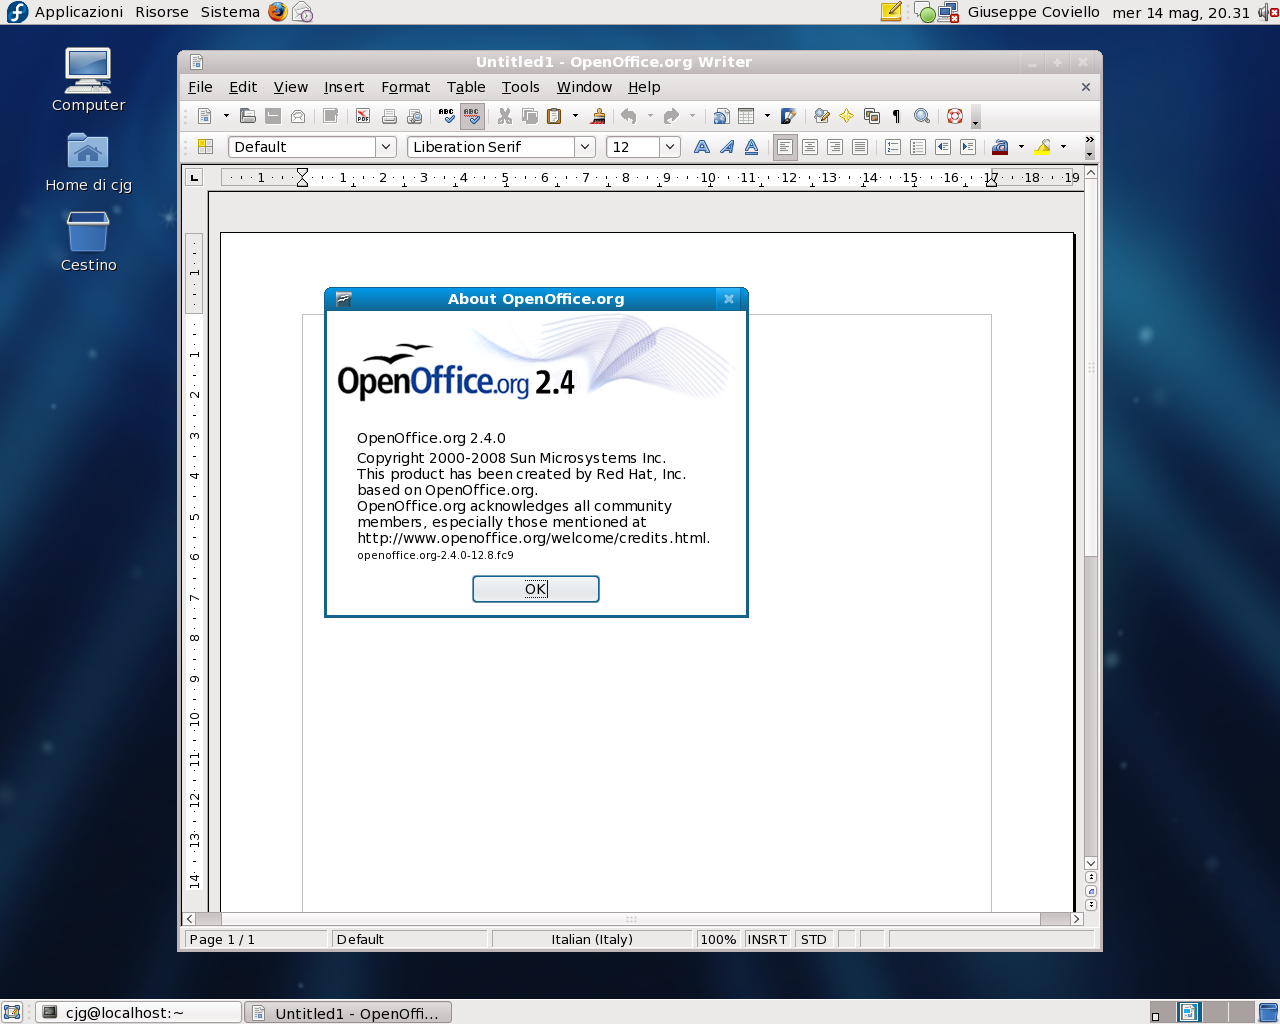
Task: Click the Open file toolbar icon
Action: point(248,116)
